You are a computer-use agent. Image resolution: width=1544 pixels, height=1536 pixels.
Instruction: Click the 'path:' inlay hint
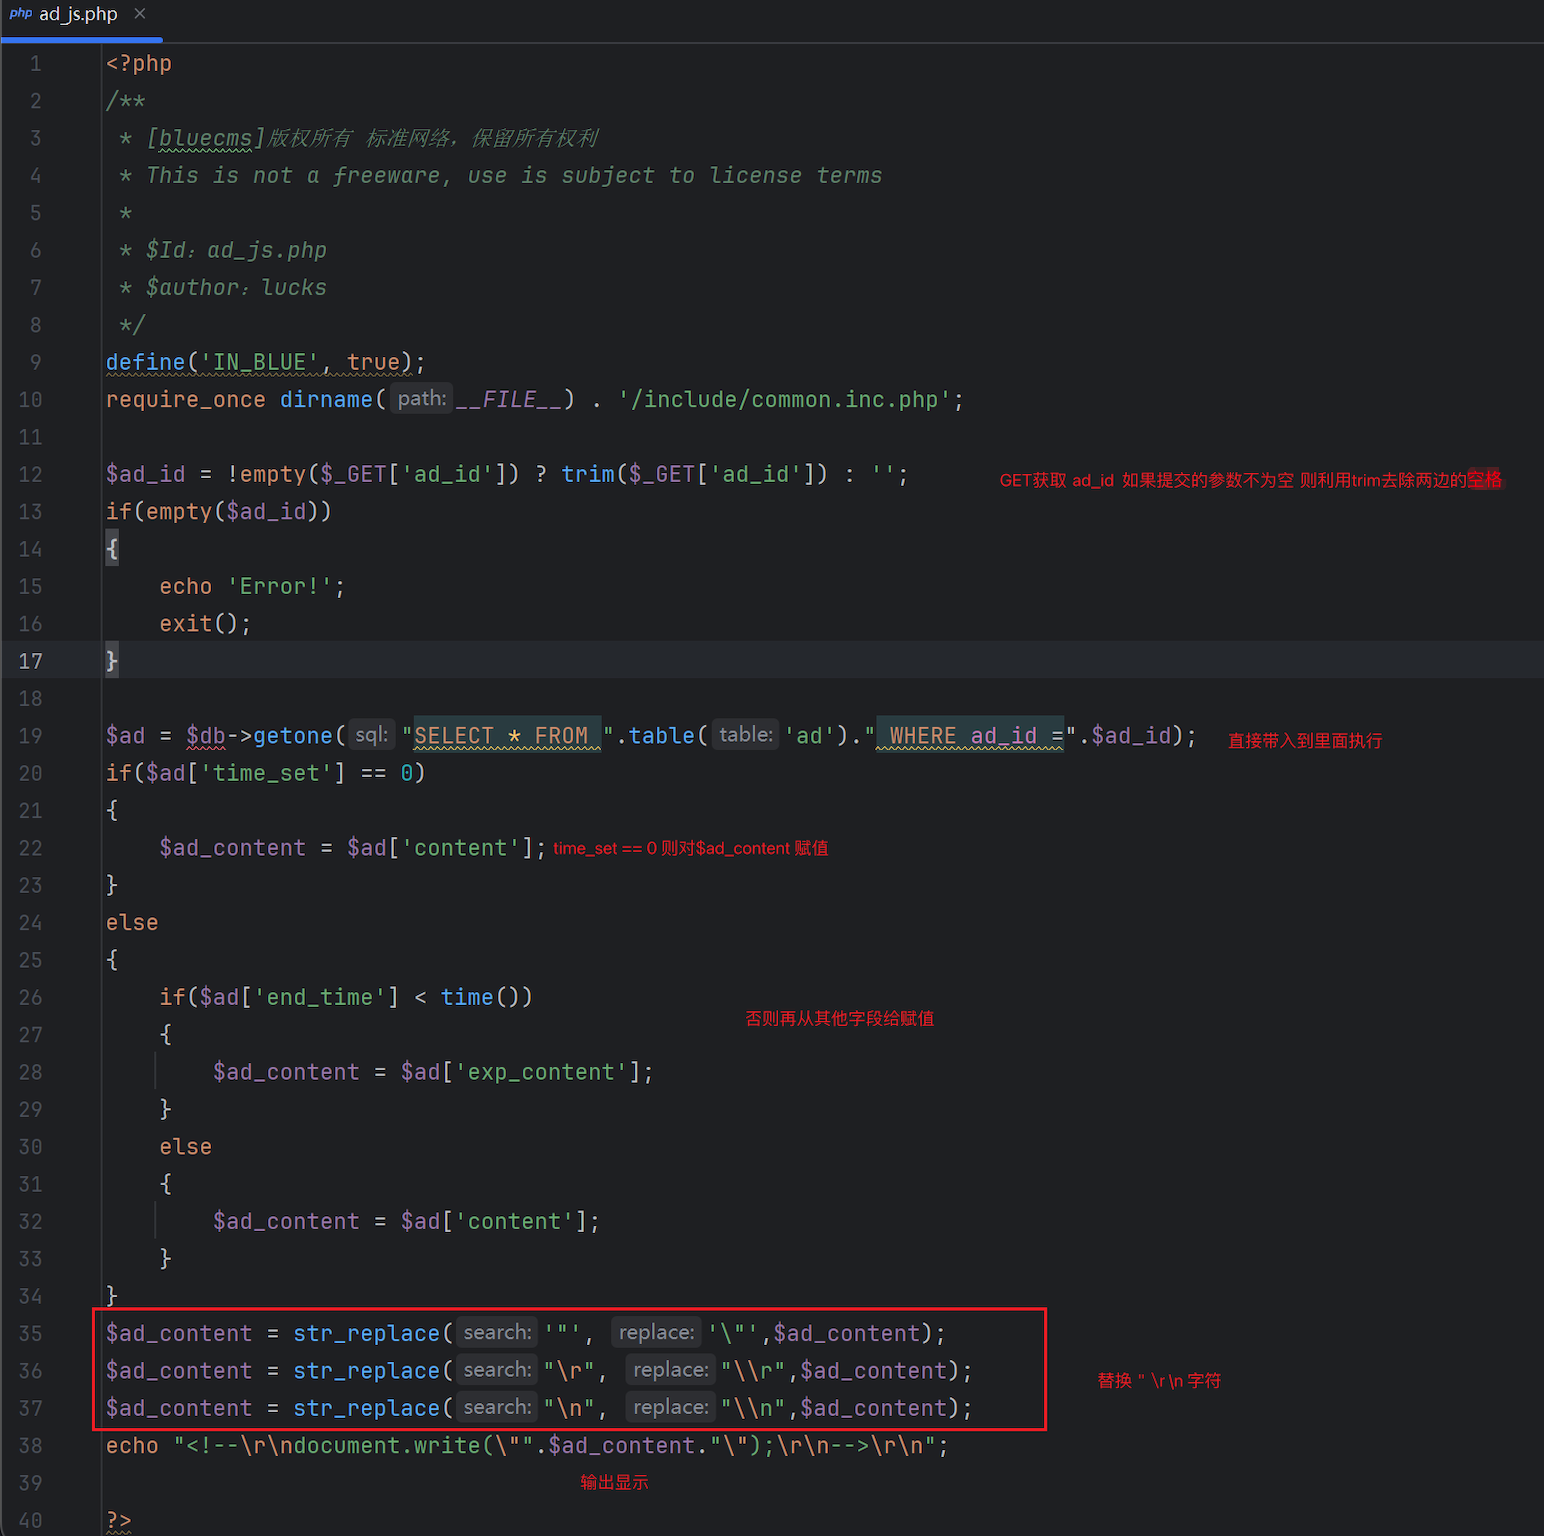pos(421,399)
